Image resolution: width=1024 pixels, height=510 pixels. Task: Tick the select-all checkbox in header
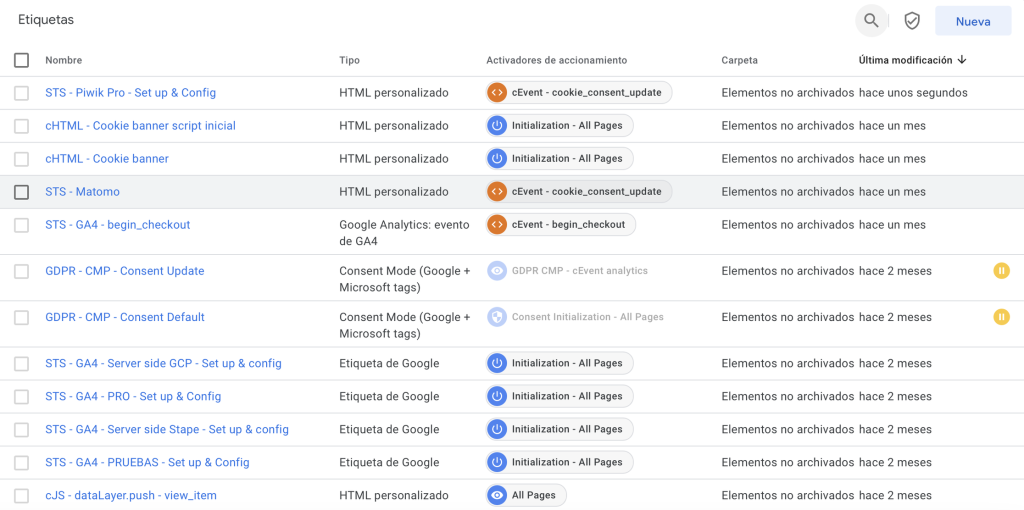coord(22,60)
